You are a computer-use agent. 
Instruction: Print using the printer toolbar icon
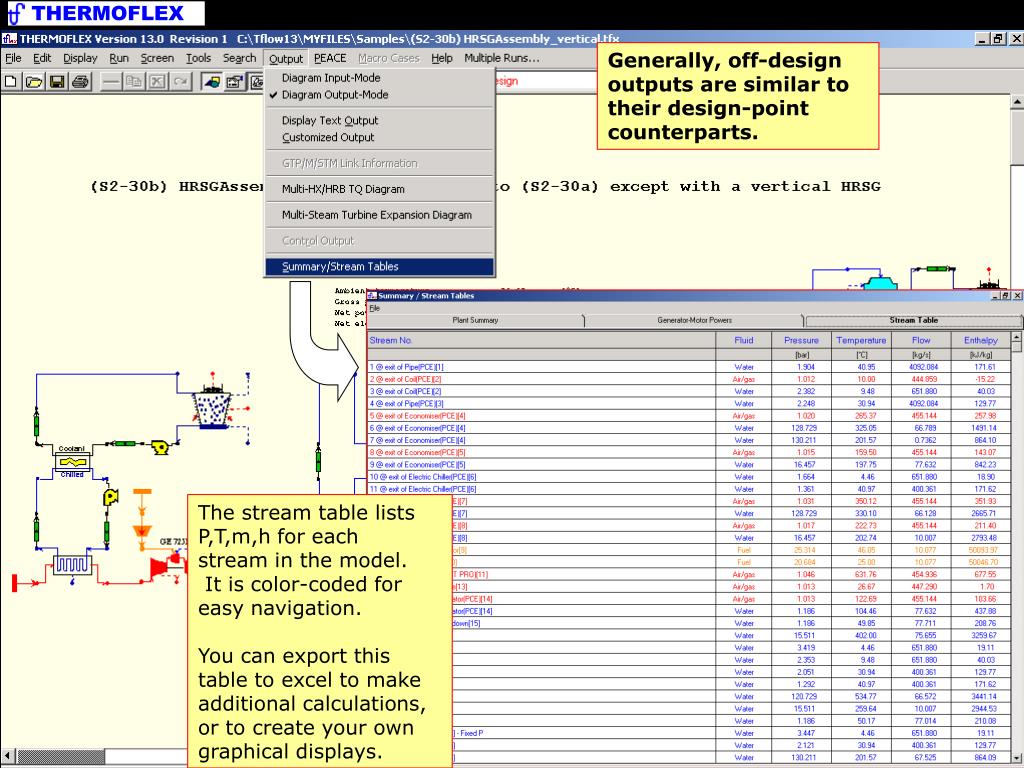80,82
